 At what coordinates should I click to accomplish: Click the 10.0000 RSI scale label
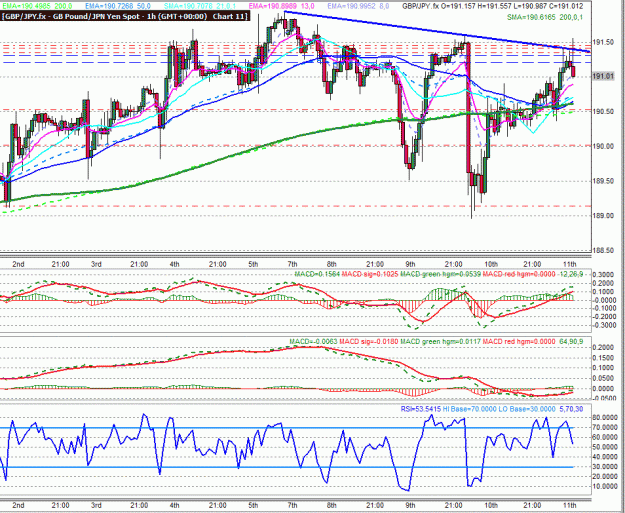(603, 486)
